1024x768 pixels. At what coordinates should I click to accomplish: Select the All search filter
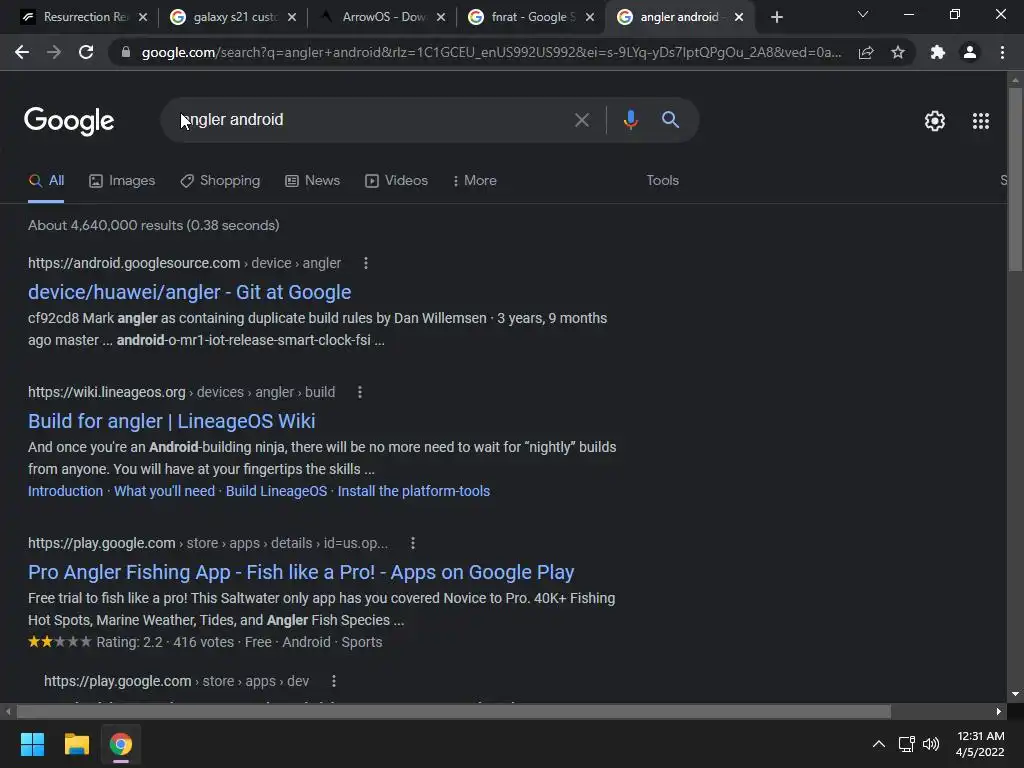[46, 181]
